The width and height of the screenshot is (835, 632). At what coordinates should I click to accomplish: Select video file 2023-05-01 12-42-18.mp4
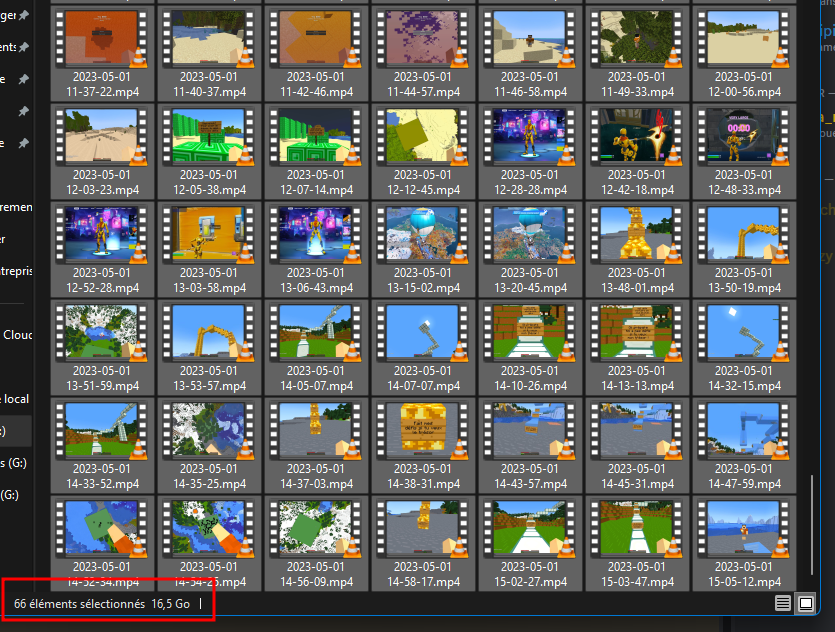pos(637,151)
